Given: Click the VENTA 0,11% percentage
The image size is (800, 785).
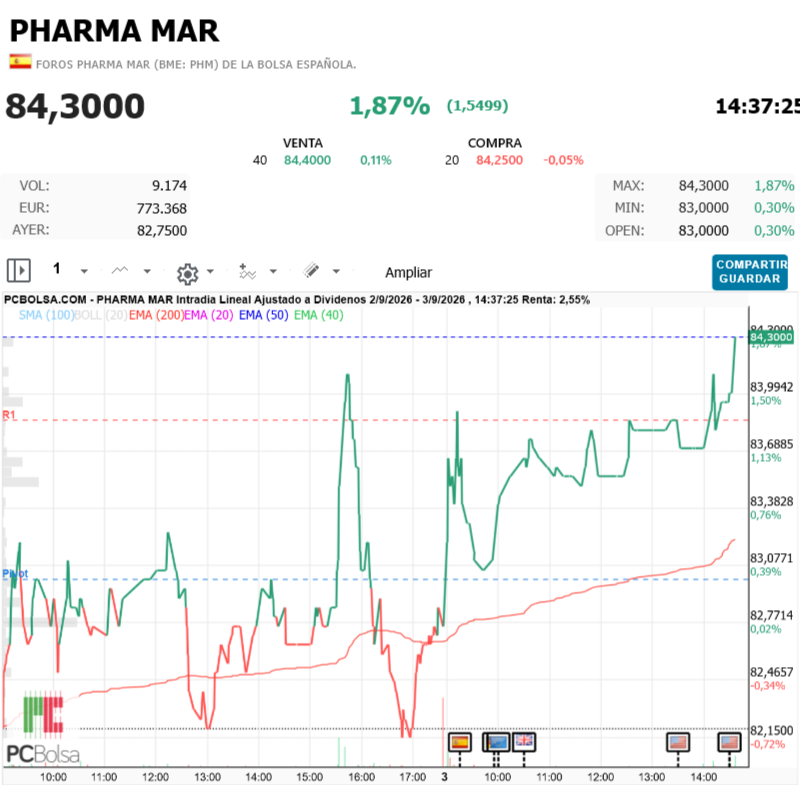Looking at the screenshot, I should point(376,160).
